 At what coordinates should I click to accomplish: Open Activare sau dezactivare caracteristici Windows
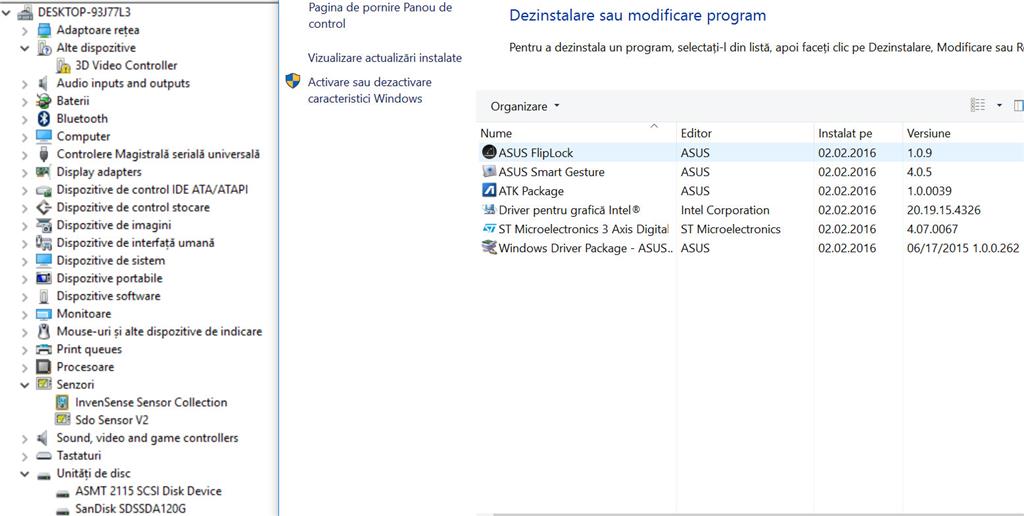pos(370,90)
